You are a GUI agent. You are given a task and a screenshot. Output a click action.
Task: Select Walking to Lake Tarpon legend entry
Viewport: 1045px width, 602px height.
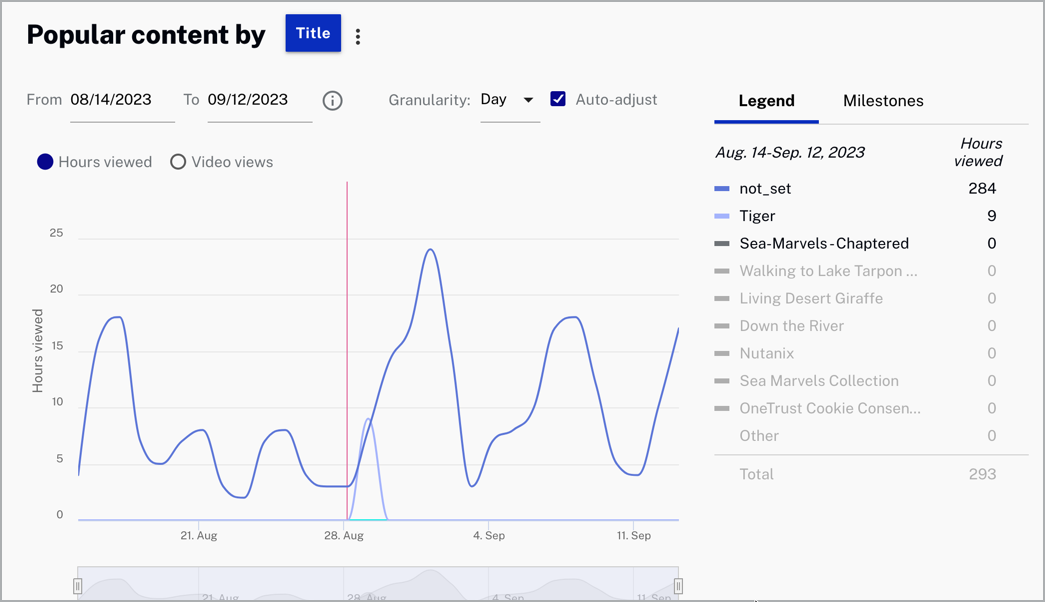(828, 271)
